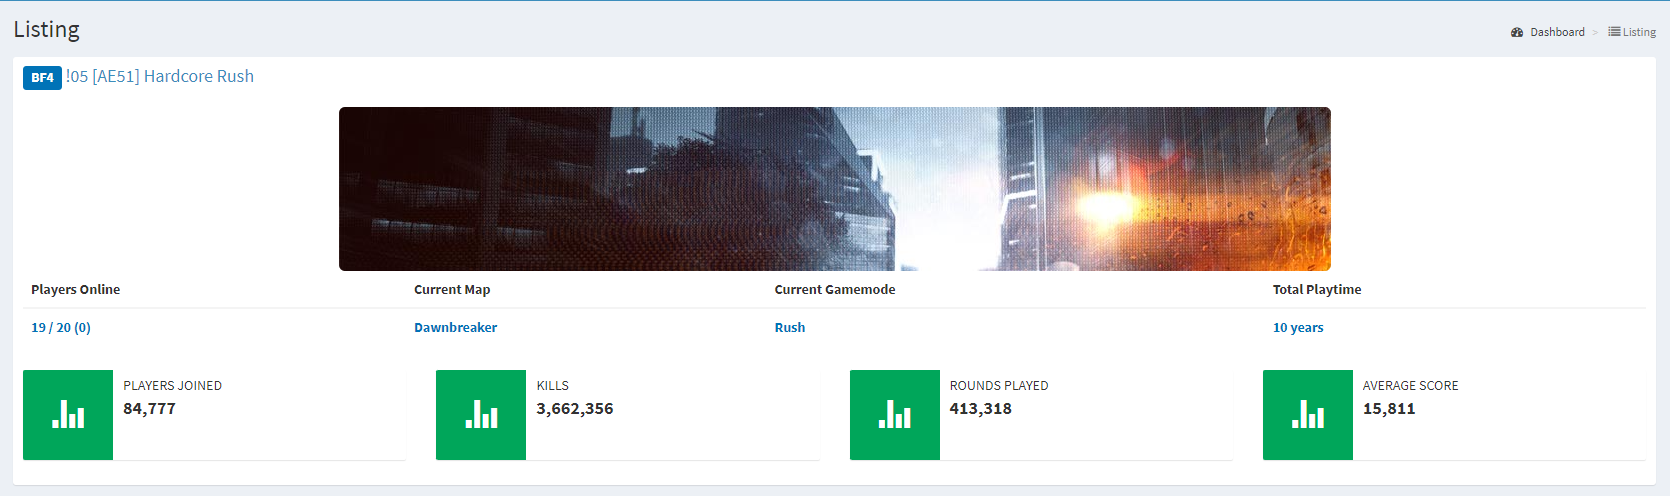Screen dimensions: 1670x496
Task: Click the 413,318 rounds played value
Action: pyautogui.click(x=981, y=408)
